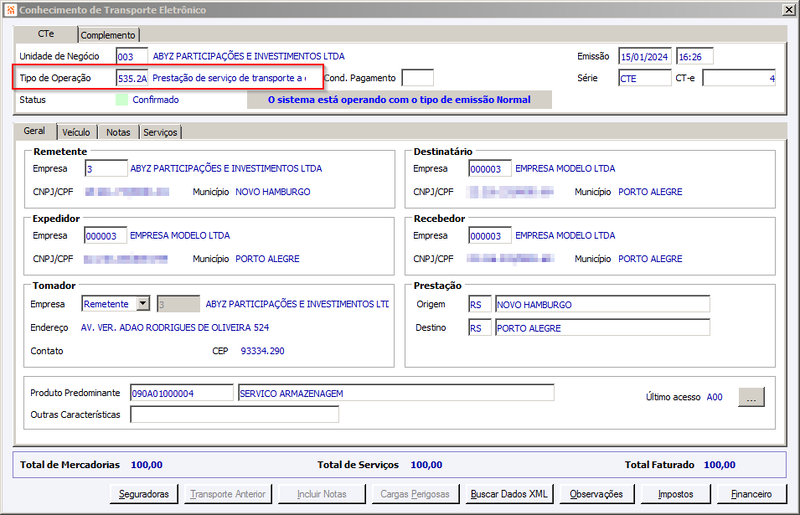Click the Unidade de Negócio company name text
Viewport: 800px width, 515px height.
pos(248,56)
